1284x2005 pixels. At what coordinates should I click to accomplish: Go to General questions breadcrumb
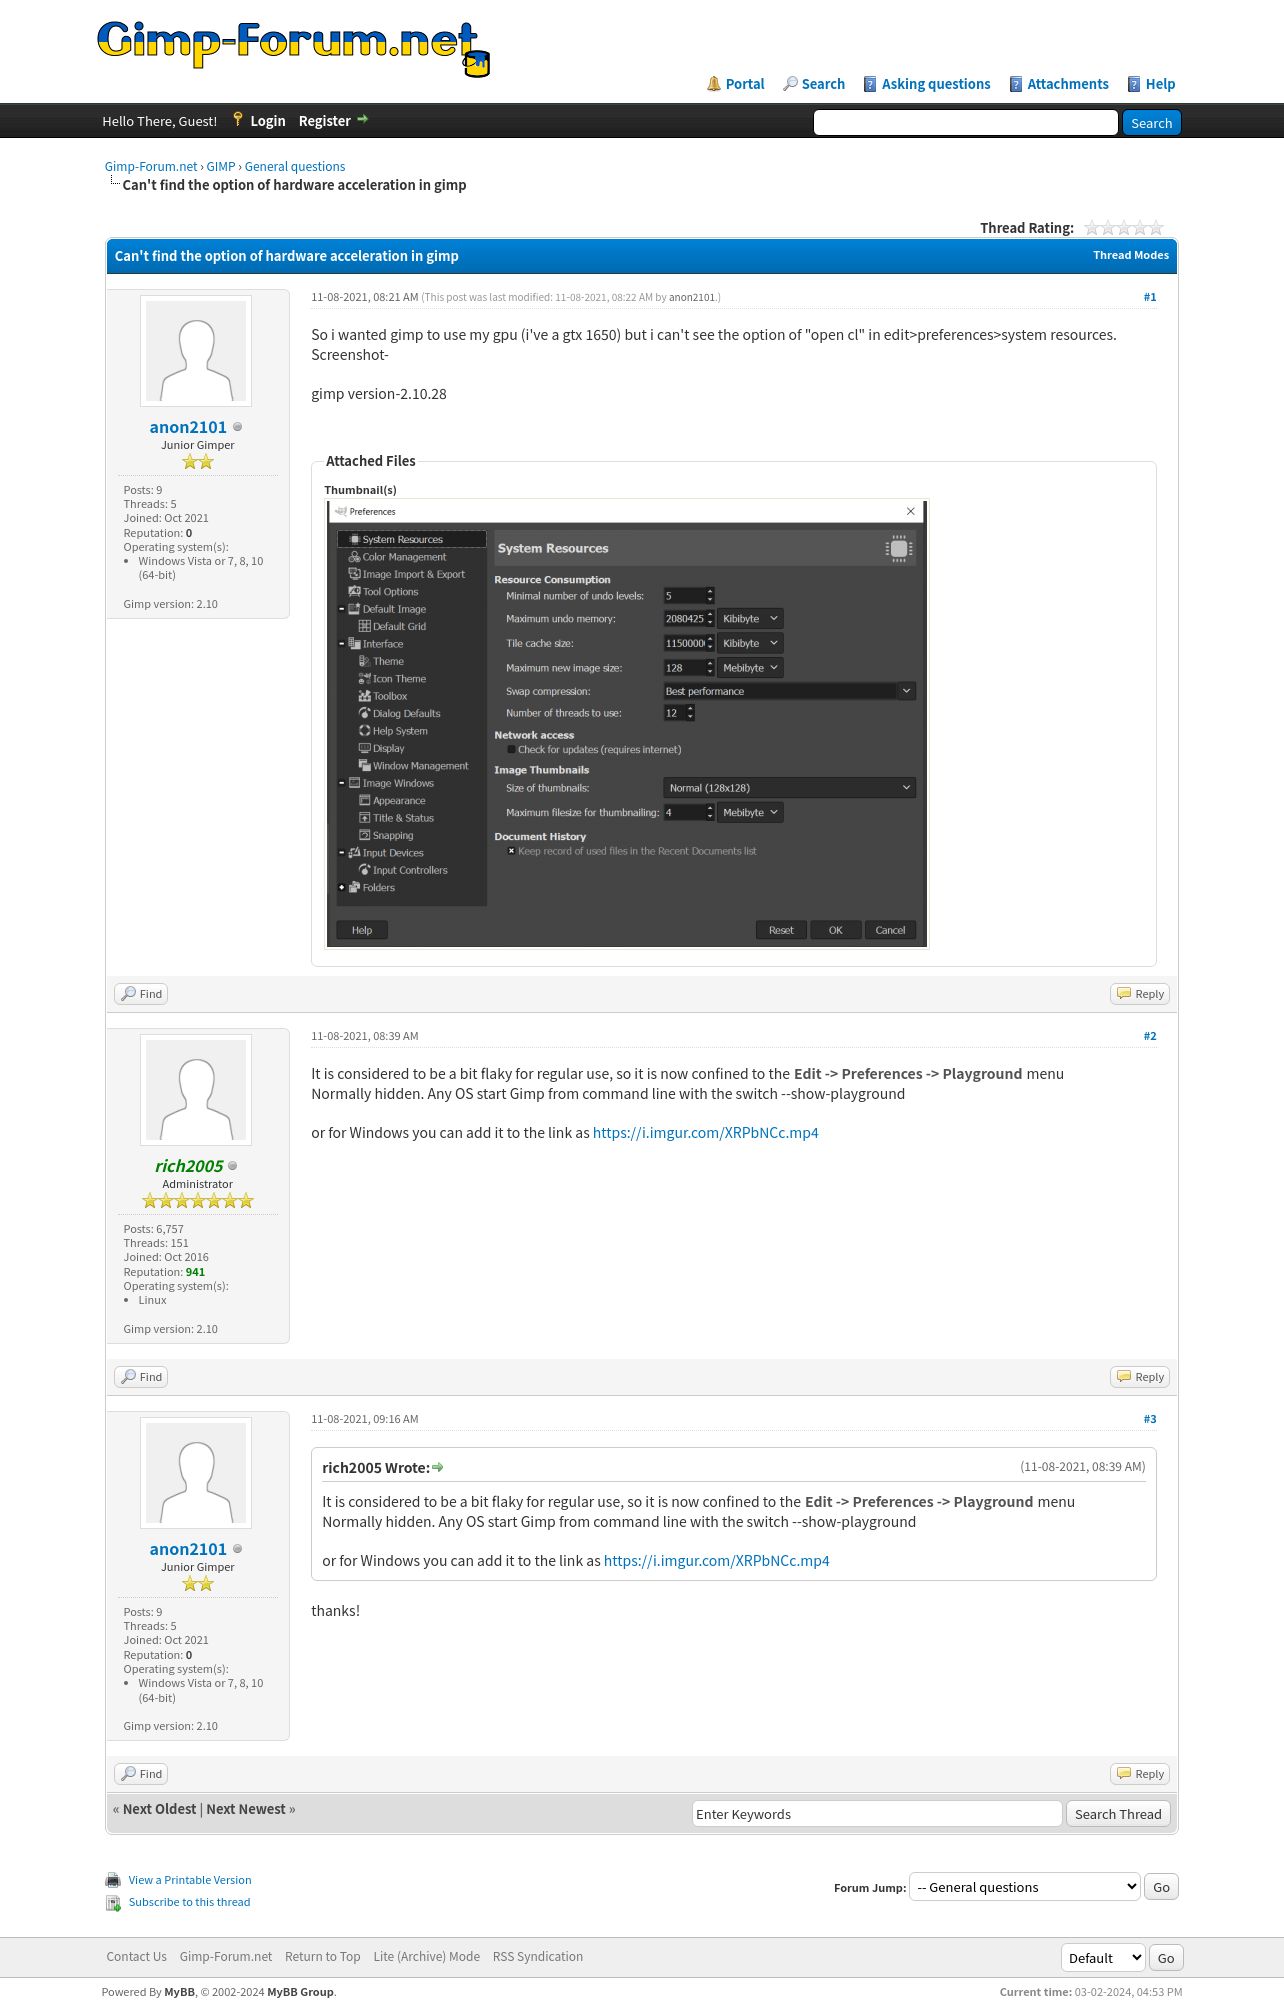[x=295, y=166]
